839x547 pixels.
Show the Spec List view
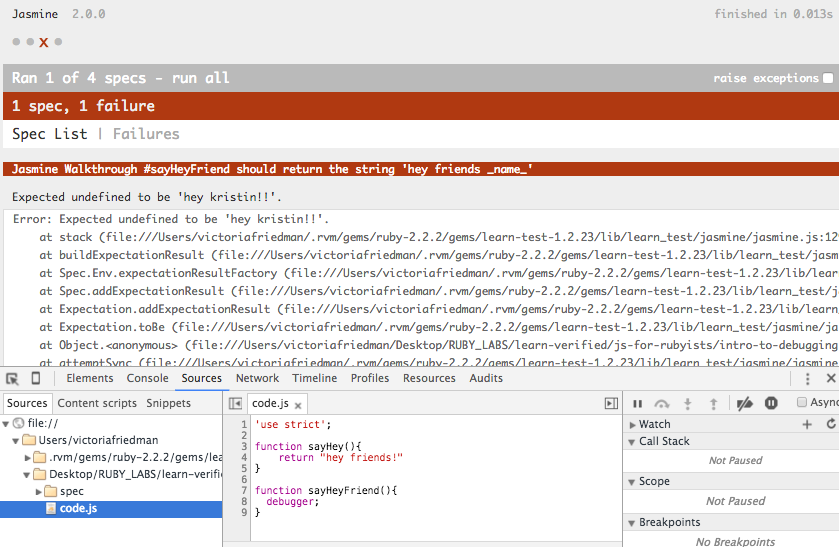click(x=50, y=134)
